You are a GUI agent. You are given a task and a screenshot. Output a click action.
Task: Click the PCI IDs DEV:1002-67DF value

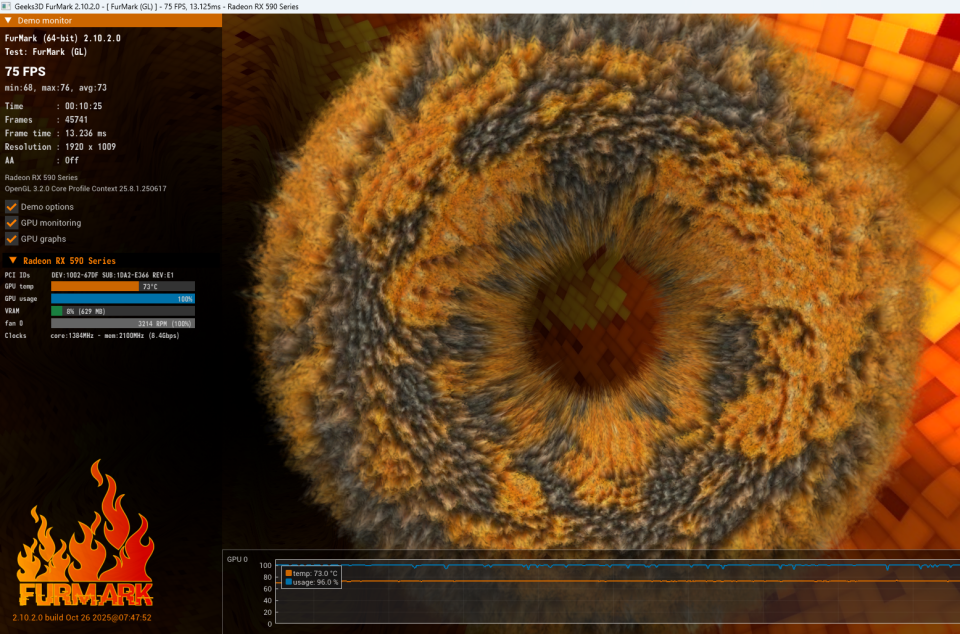(113, 275)
